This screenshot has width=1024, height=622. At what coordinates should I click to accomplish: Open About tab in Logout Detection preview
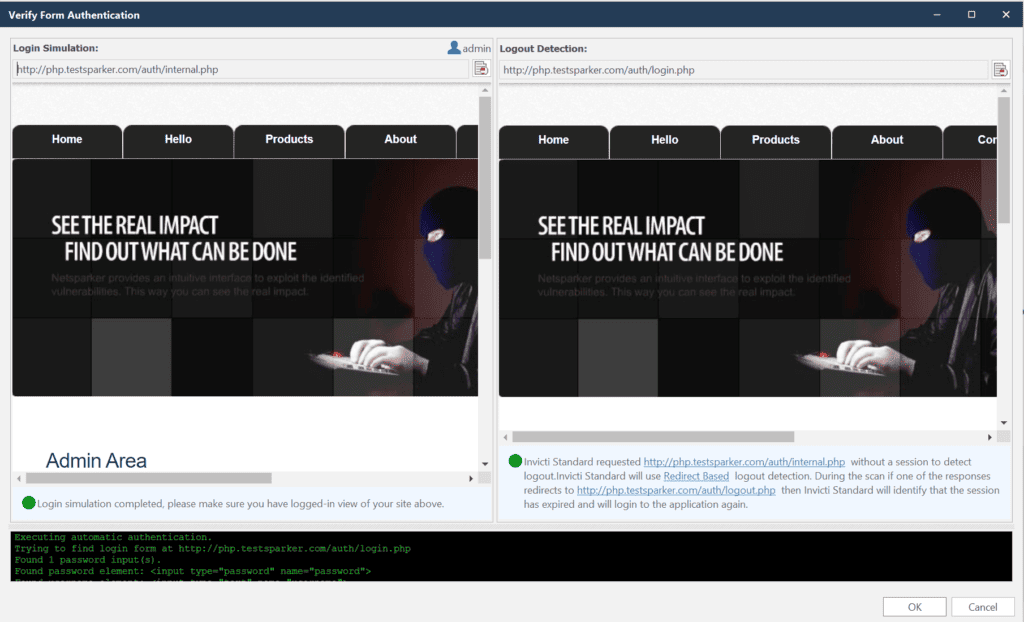[x=887, y=142]
